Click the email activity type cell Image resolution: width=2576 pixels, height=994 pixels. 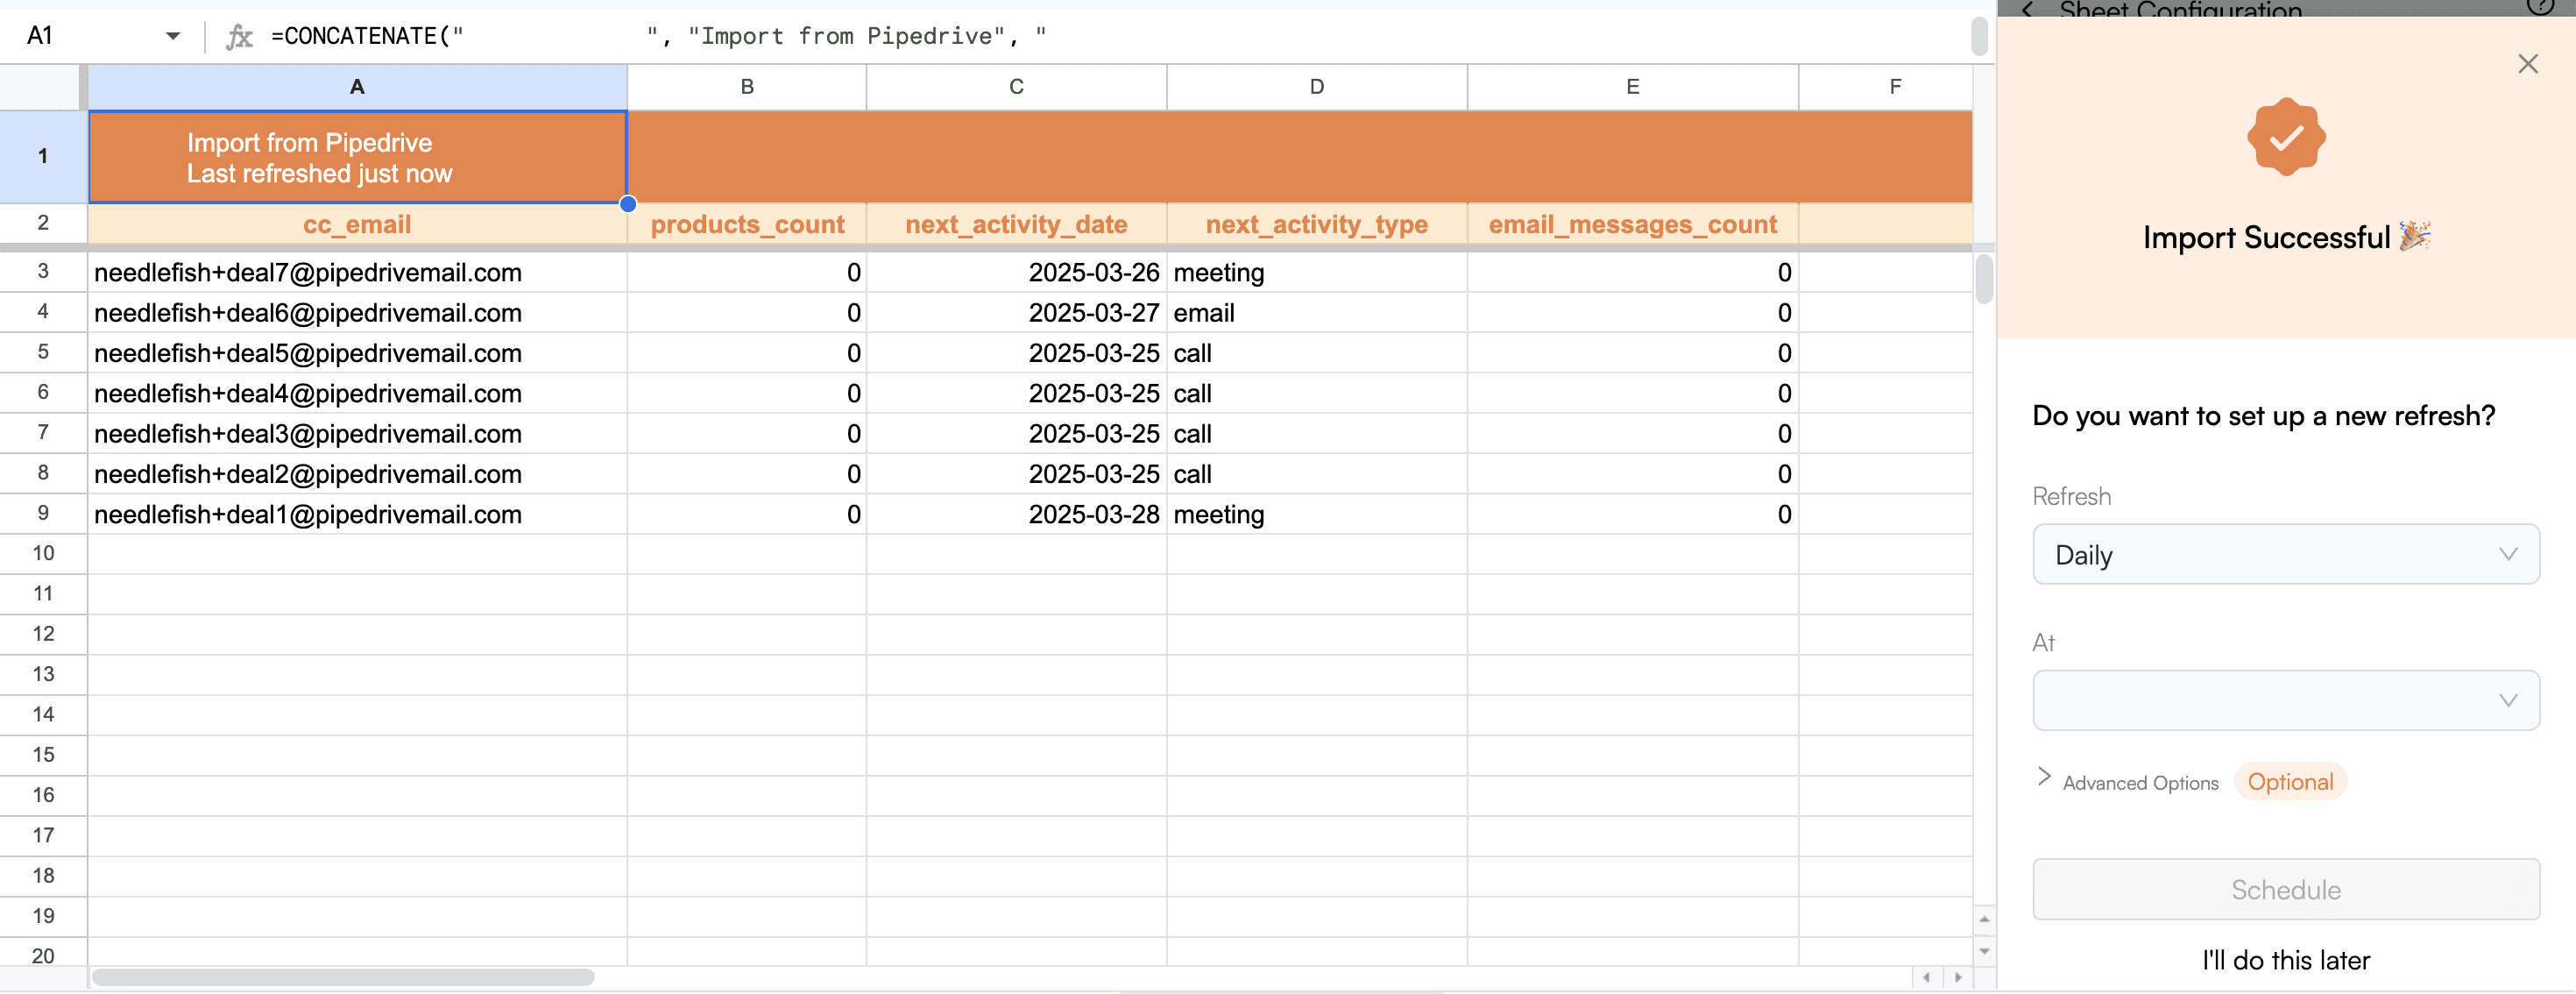pos(1317,312)
